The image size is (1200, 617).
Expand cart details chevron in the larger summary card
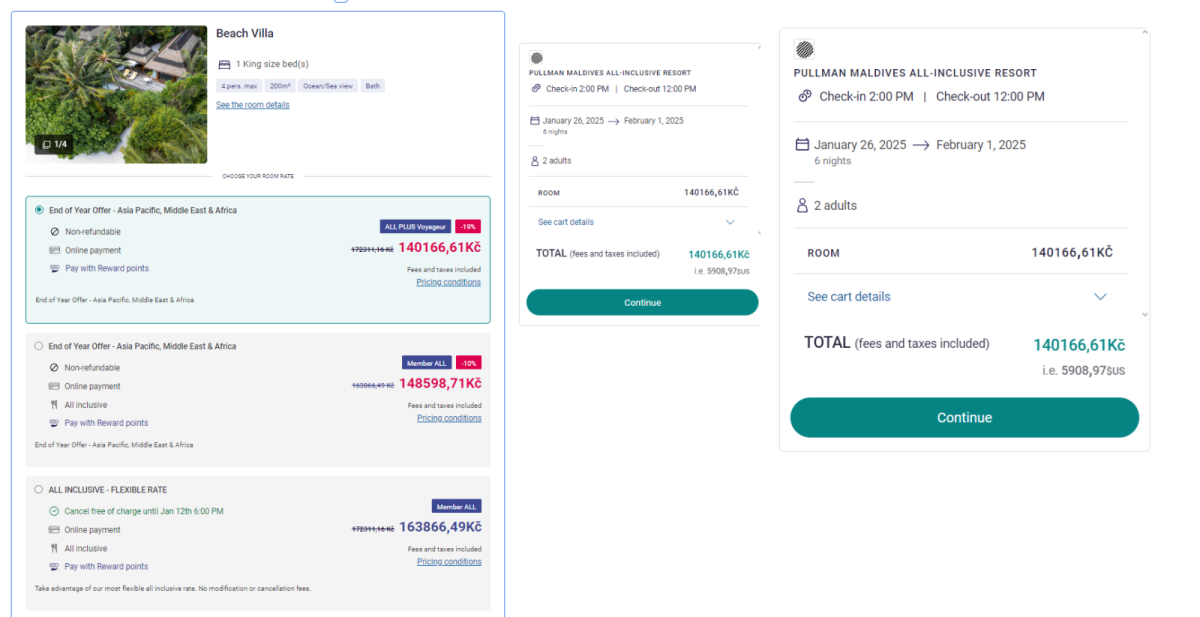pos(1100,297)
